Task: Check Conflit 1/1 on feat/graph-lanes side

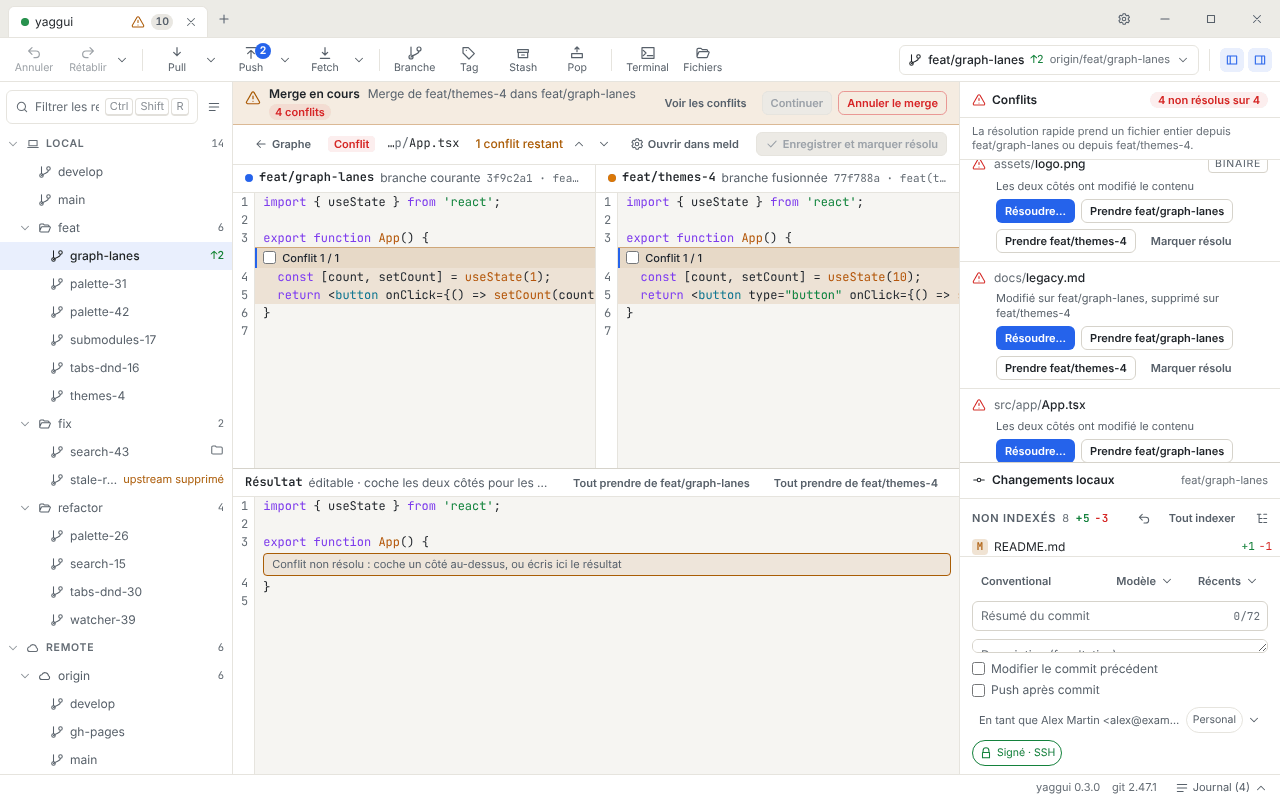Action: click(x=270, y=258)
